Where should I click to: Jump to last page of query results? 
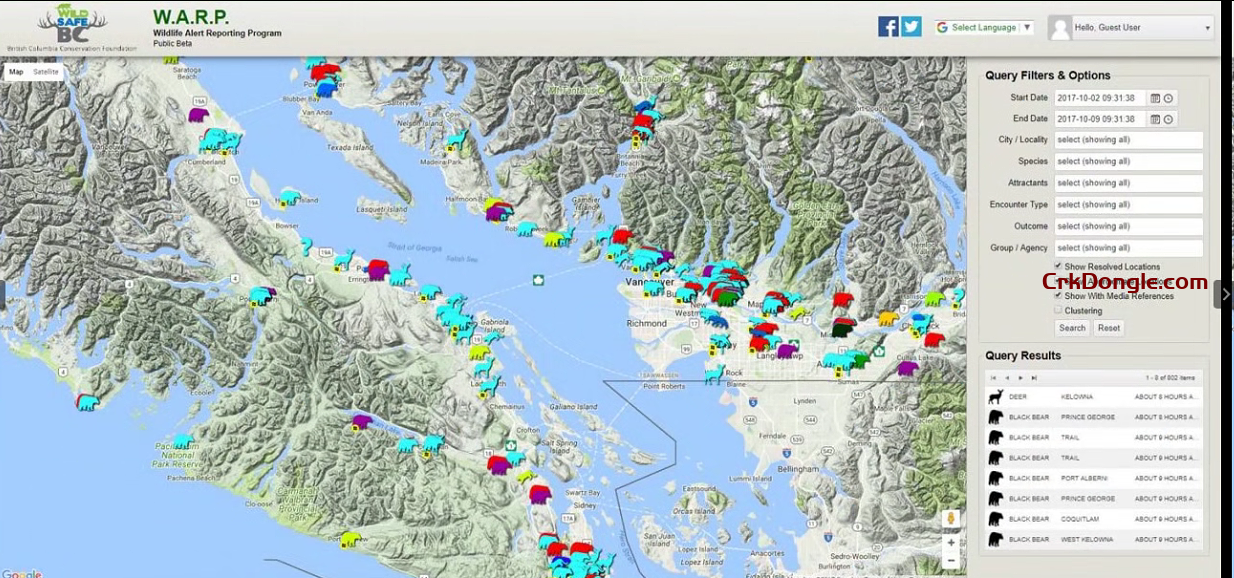coord(1033,378)
